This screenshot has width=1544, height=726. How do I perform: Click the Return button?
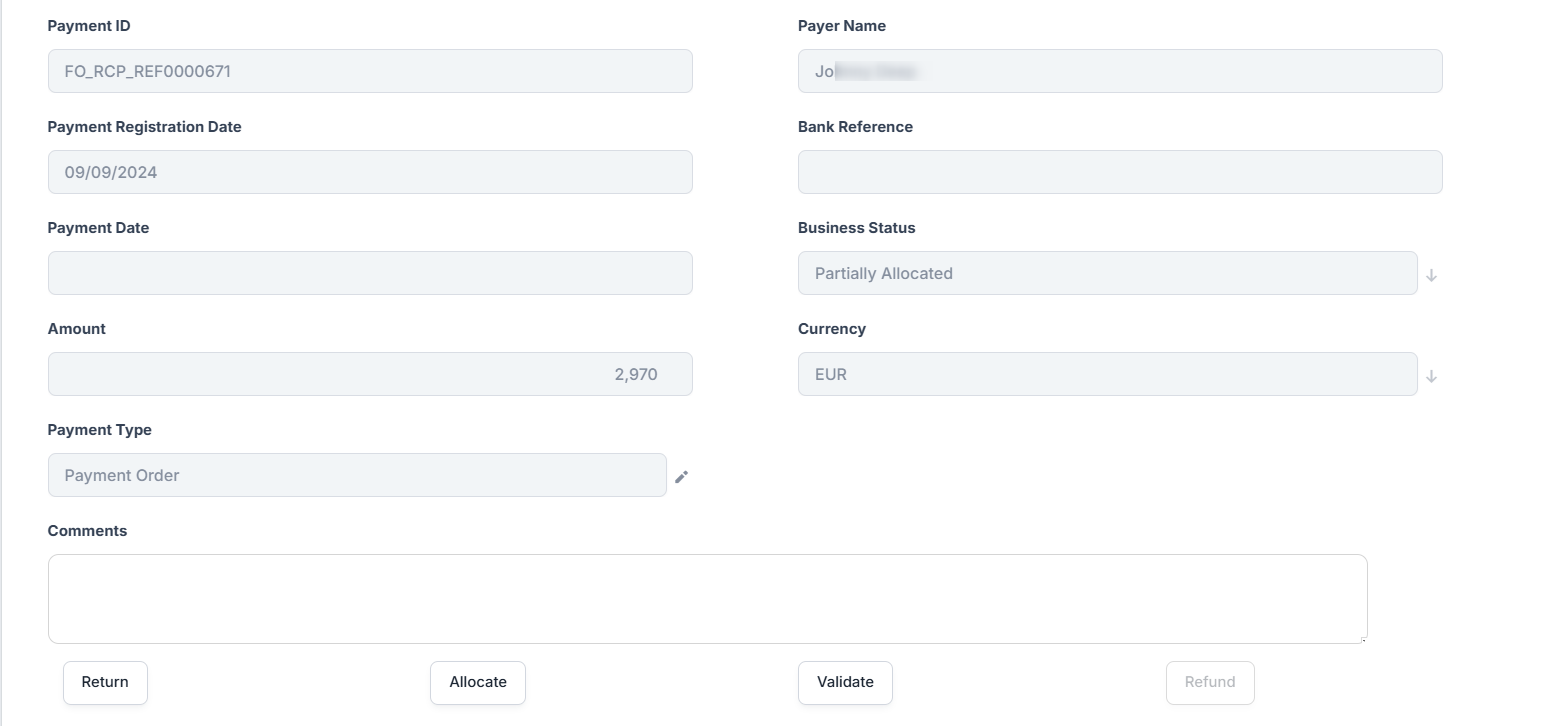[105, 682]
